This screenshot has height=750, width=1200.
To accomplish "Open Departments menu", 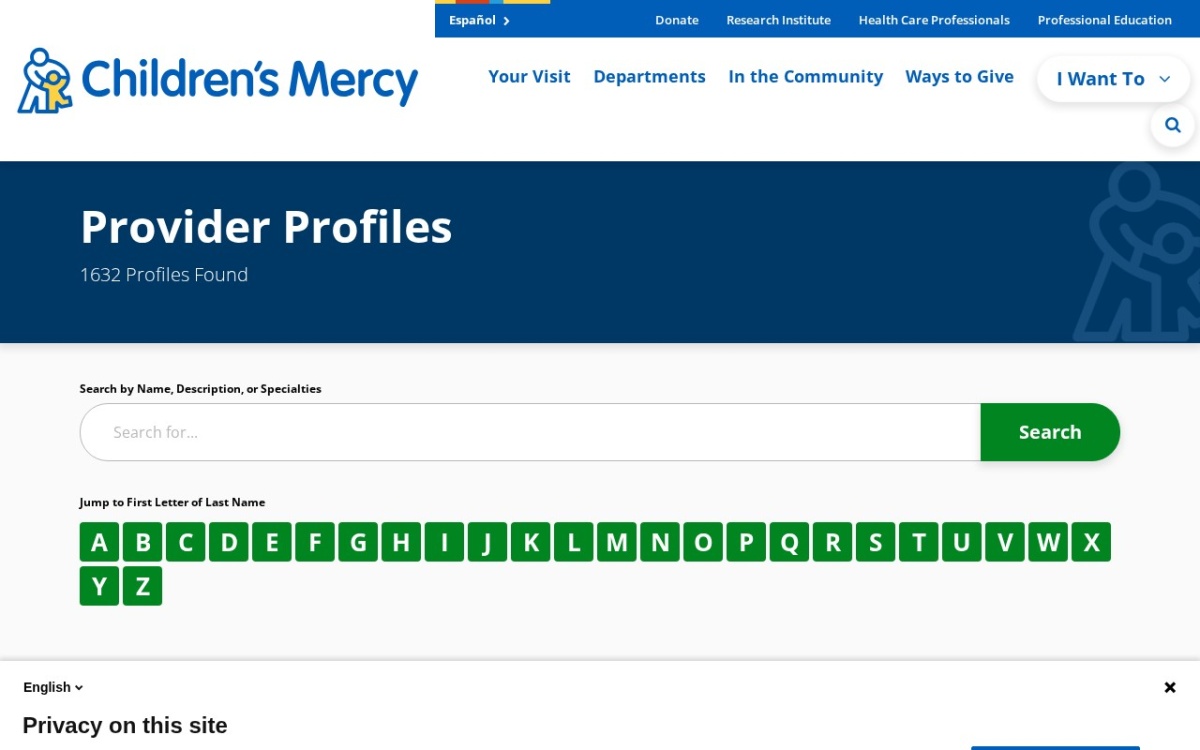I will coord(649,77).
